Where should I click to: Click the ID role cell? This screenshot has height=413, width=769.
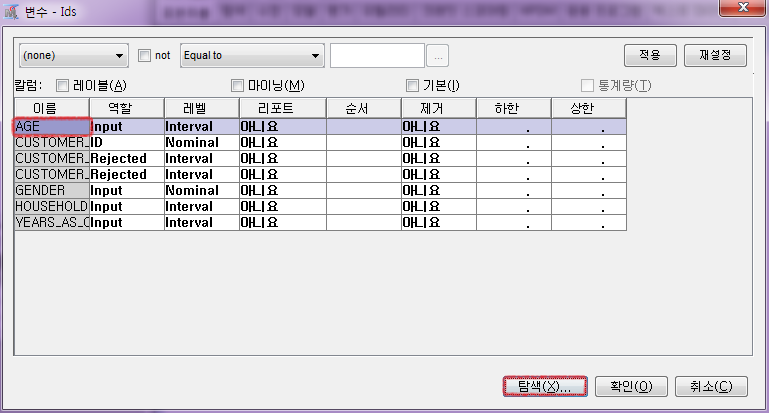127,143
